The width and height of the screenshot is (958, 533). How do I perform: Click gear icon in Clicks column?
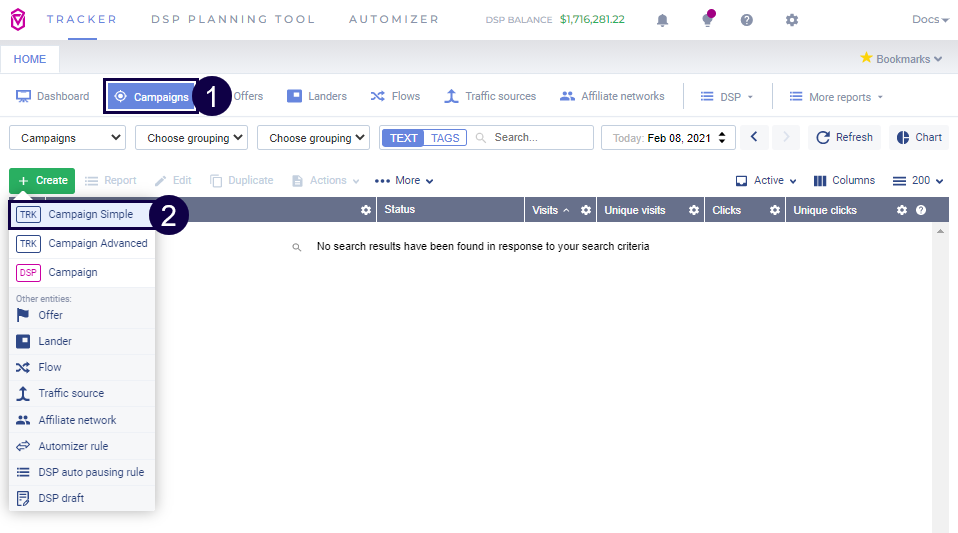click(x=774, y=210)
